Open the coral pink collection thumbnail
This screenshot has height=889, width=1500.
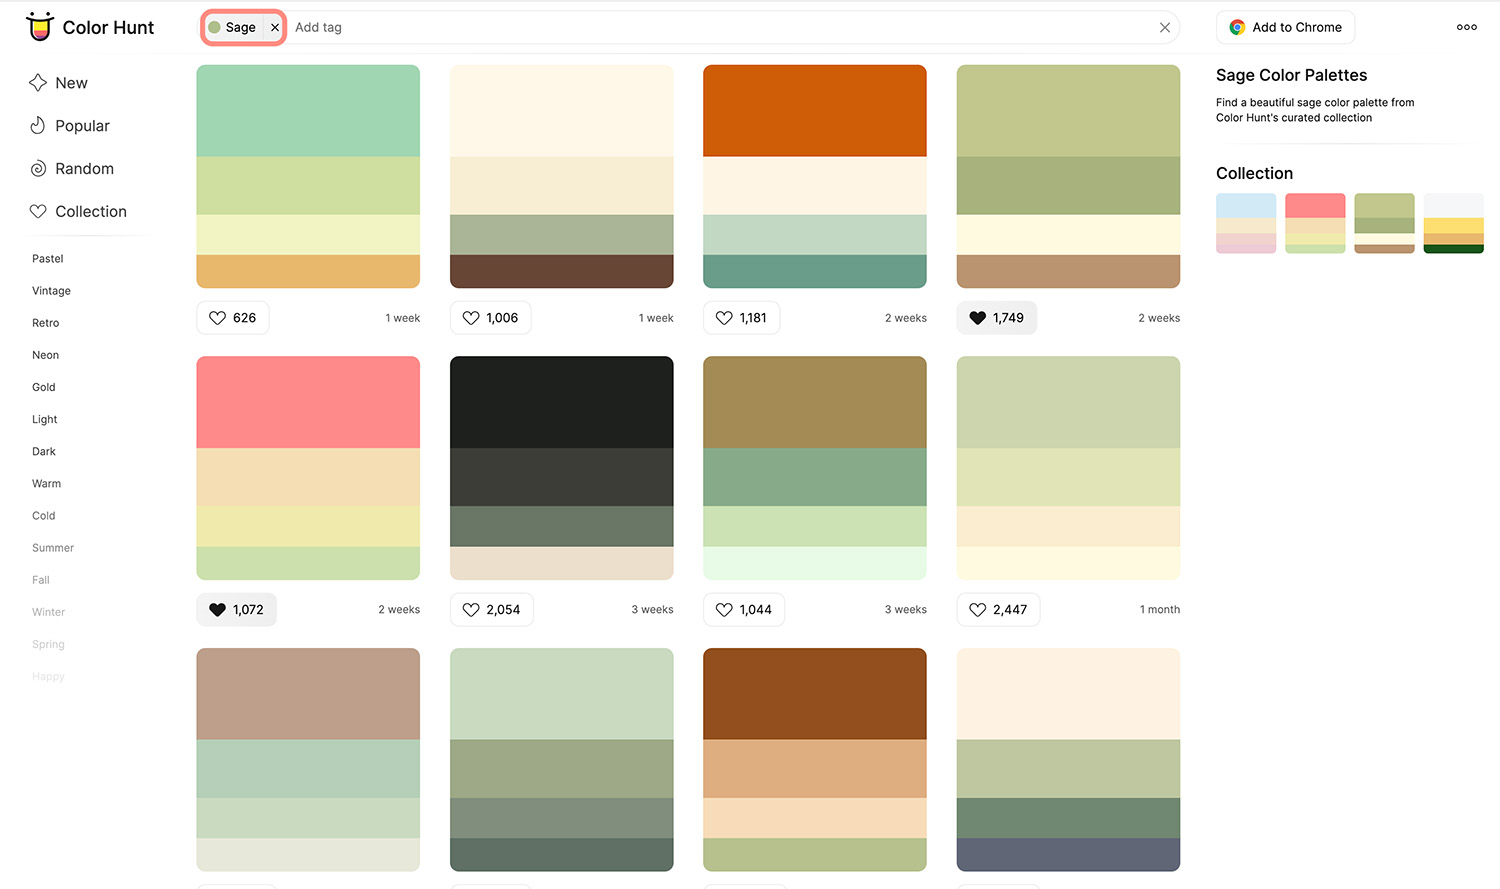pyautogui.click(x=1315, y=223)
